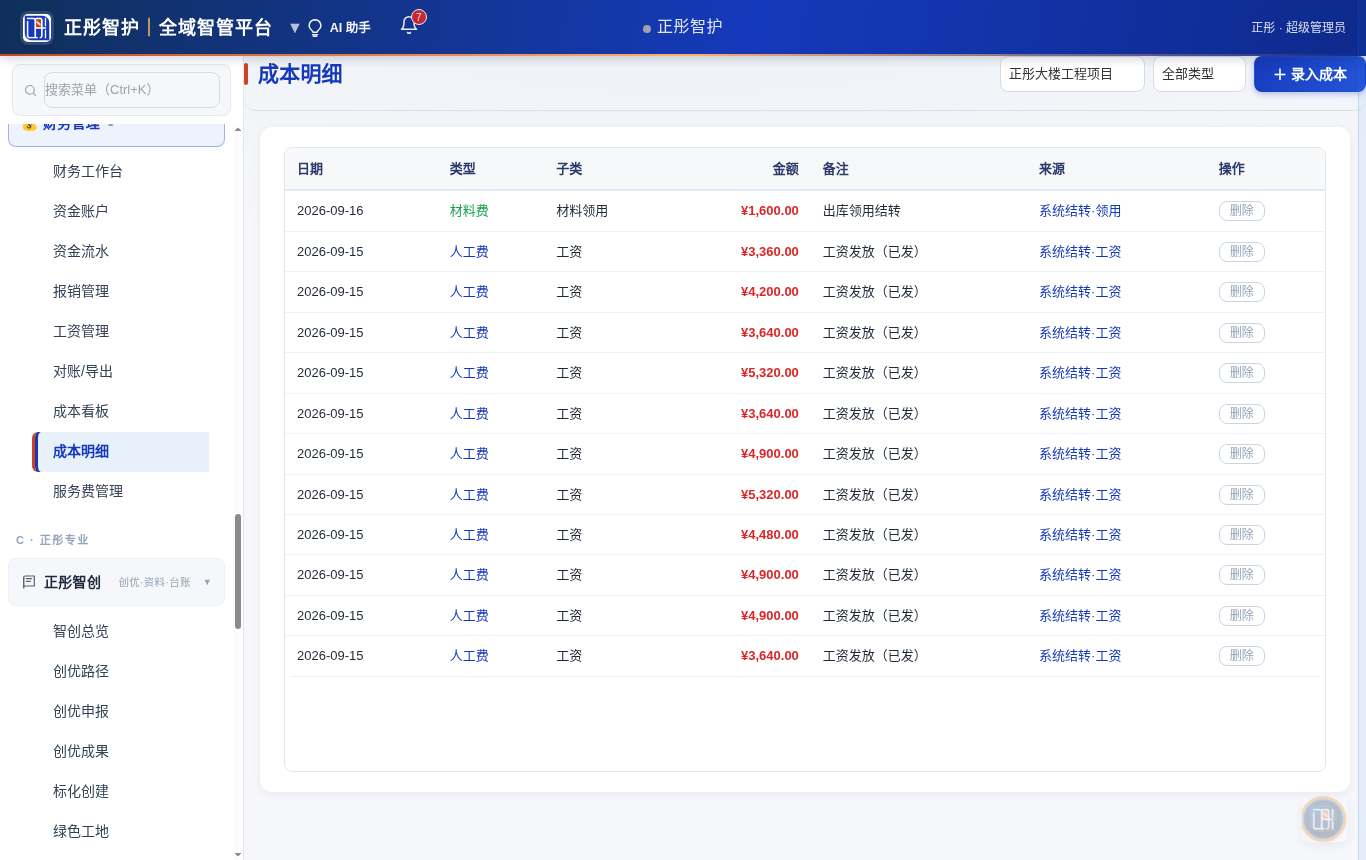Click the 出库领用结转 remark cell
Image resolution: width=1366 pixels, height=860 pixels.
(861, 211)
